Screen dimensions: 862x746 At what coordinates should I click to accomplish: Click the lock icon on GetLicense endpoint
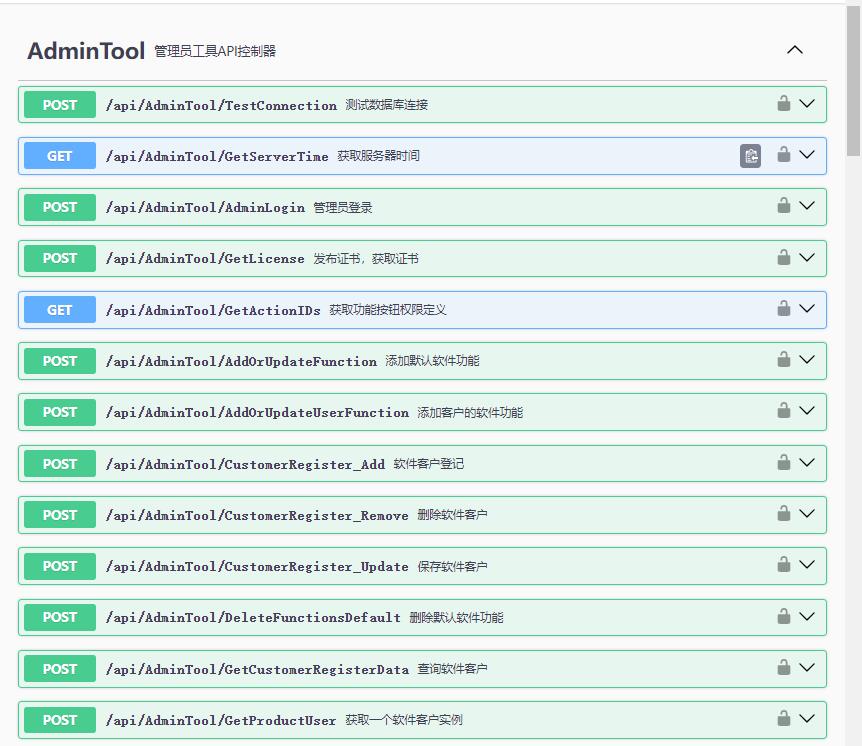click(x=784, y=258)
